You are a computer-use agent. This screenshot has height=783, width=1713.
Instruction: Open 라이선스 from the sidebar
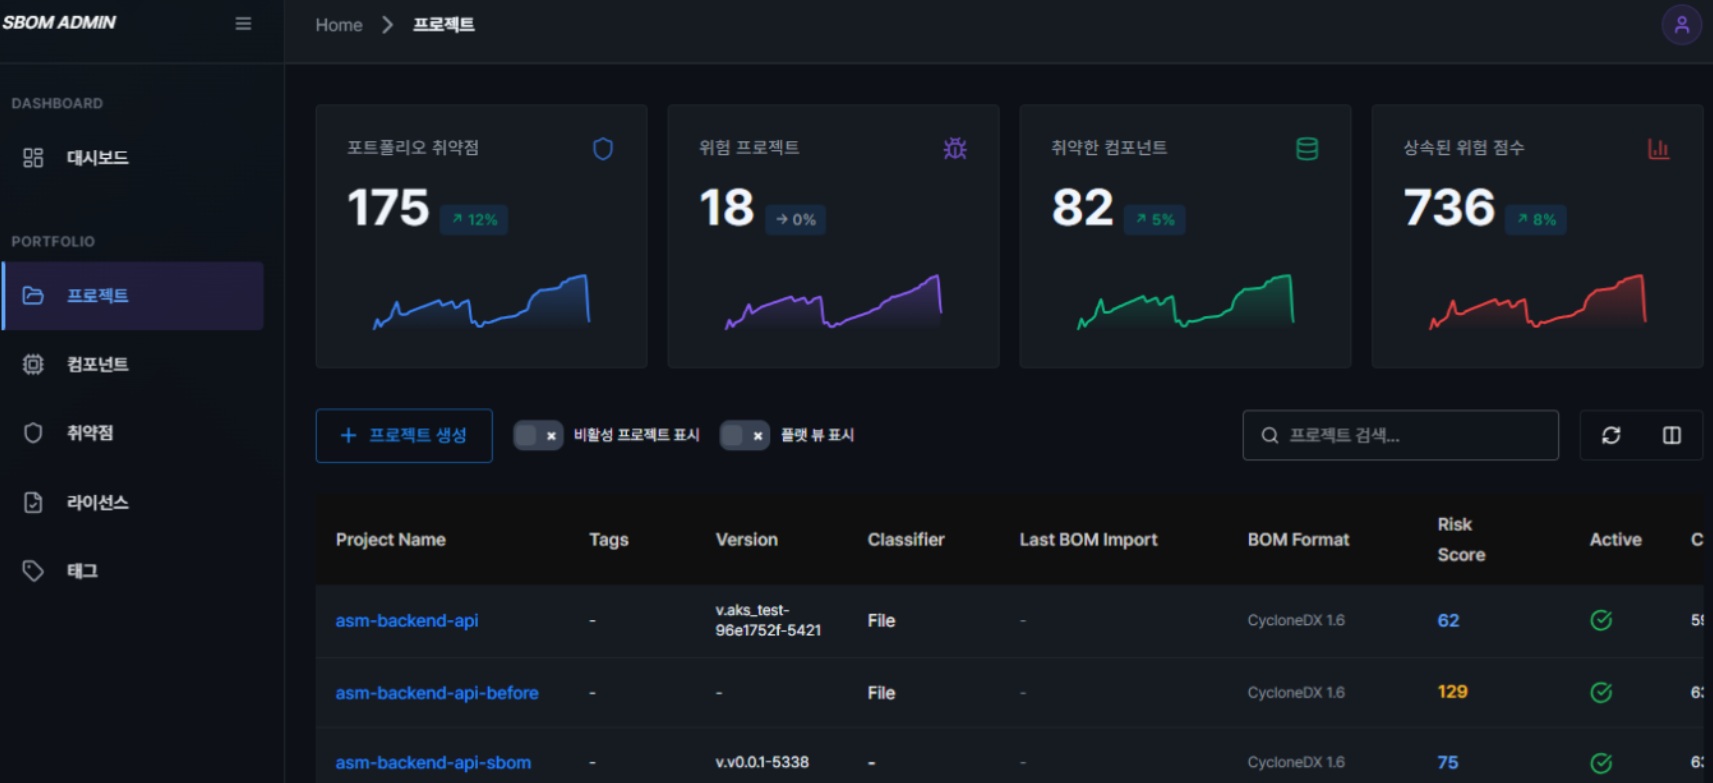[x=97, y=502]
